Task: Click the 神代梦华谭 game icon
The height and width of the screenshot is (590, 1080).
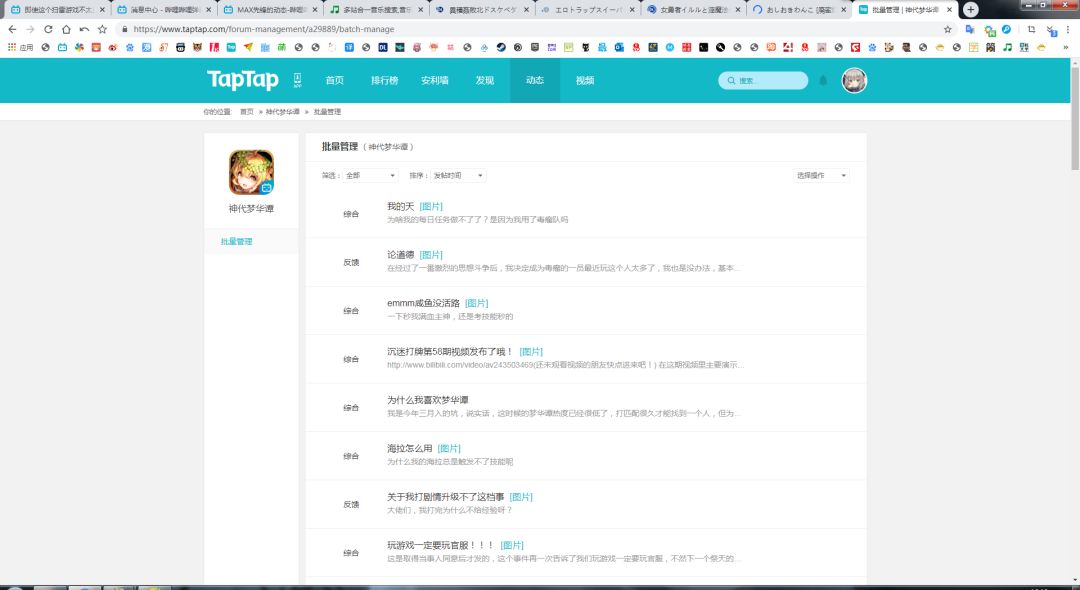Action: 251,172
